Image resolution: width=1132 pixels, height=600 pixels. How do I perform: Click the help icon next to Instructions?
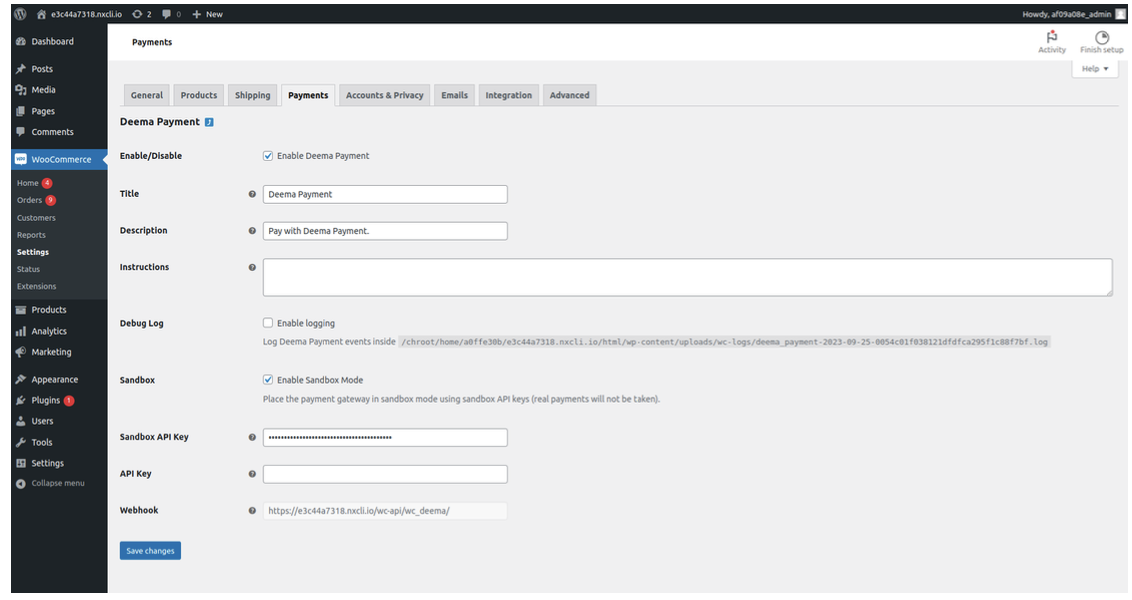(x=252, y=267)
